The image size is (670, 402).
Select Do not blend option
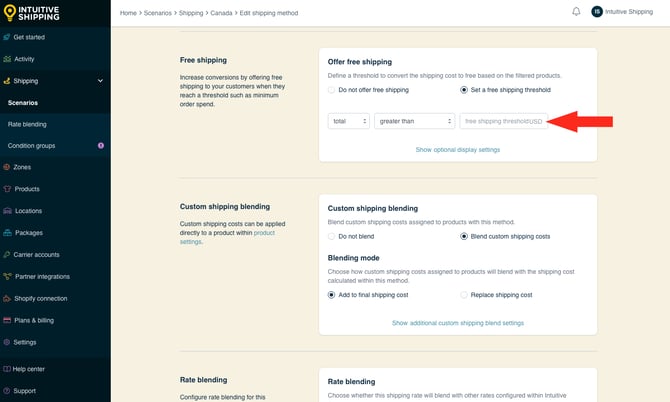click(x=331, y=237)
